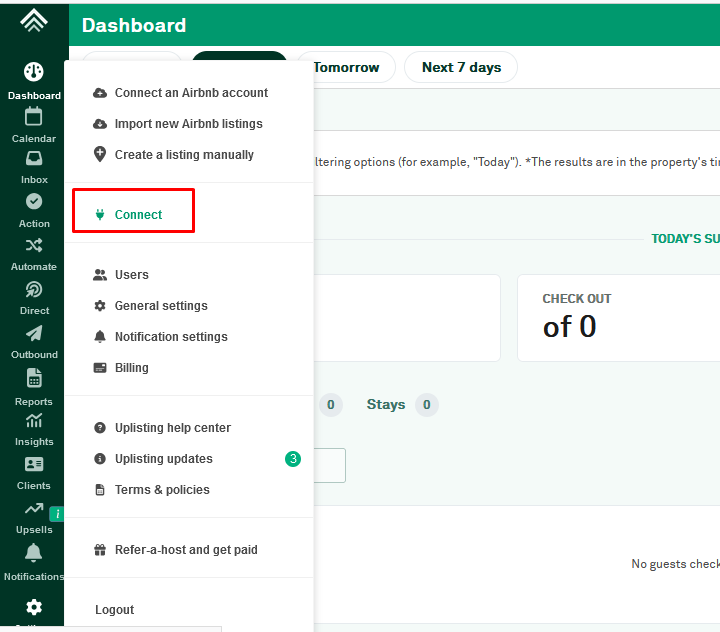Click the people icon beside Users
720x632 pixels.
point(100,275)
